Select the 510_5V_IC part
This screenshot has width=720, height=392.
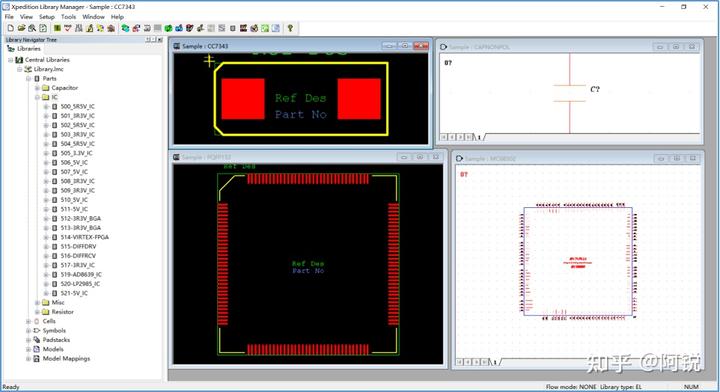coord(74,200)
